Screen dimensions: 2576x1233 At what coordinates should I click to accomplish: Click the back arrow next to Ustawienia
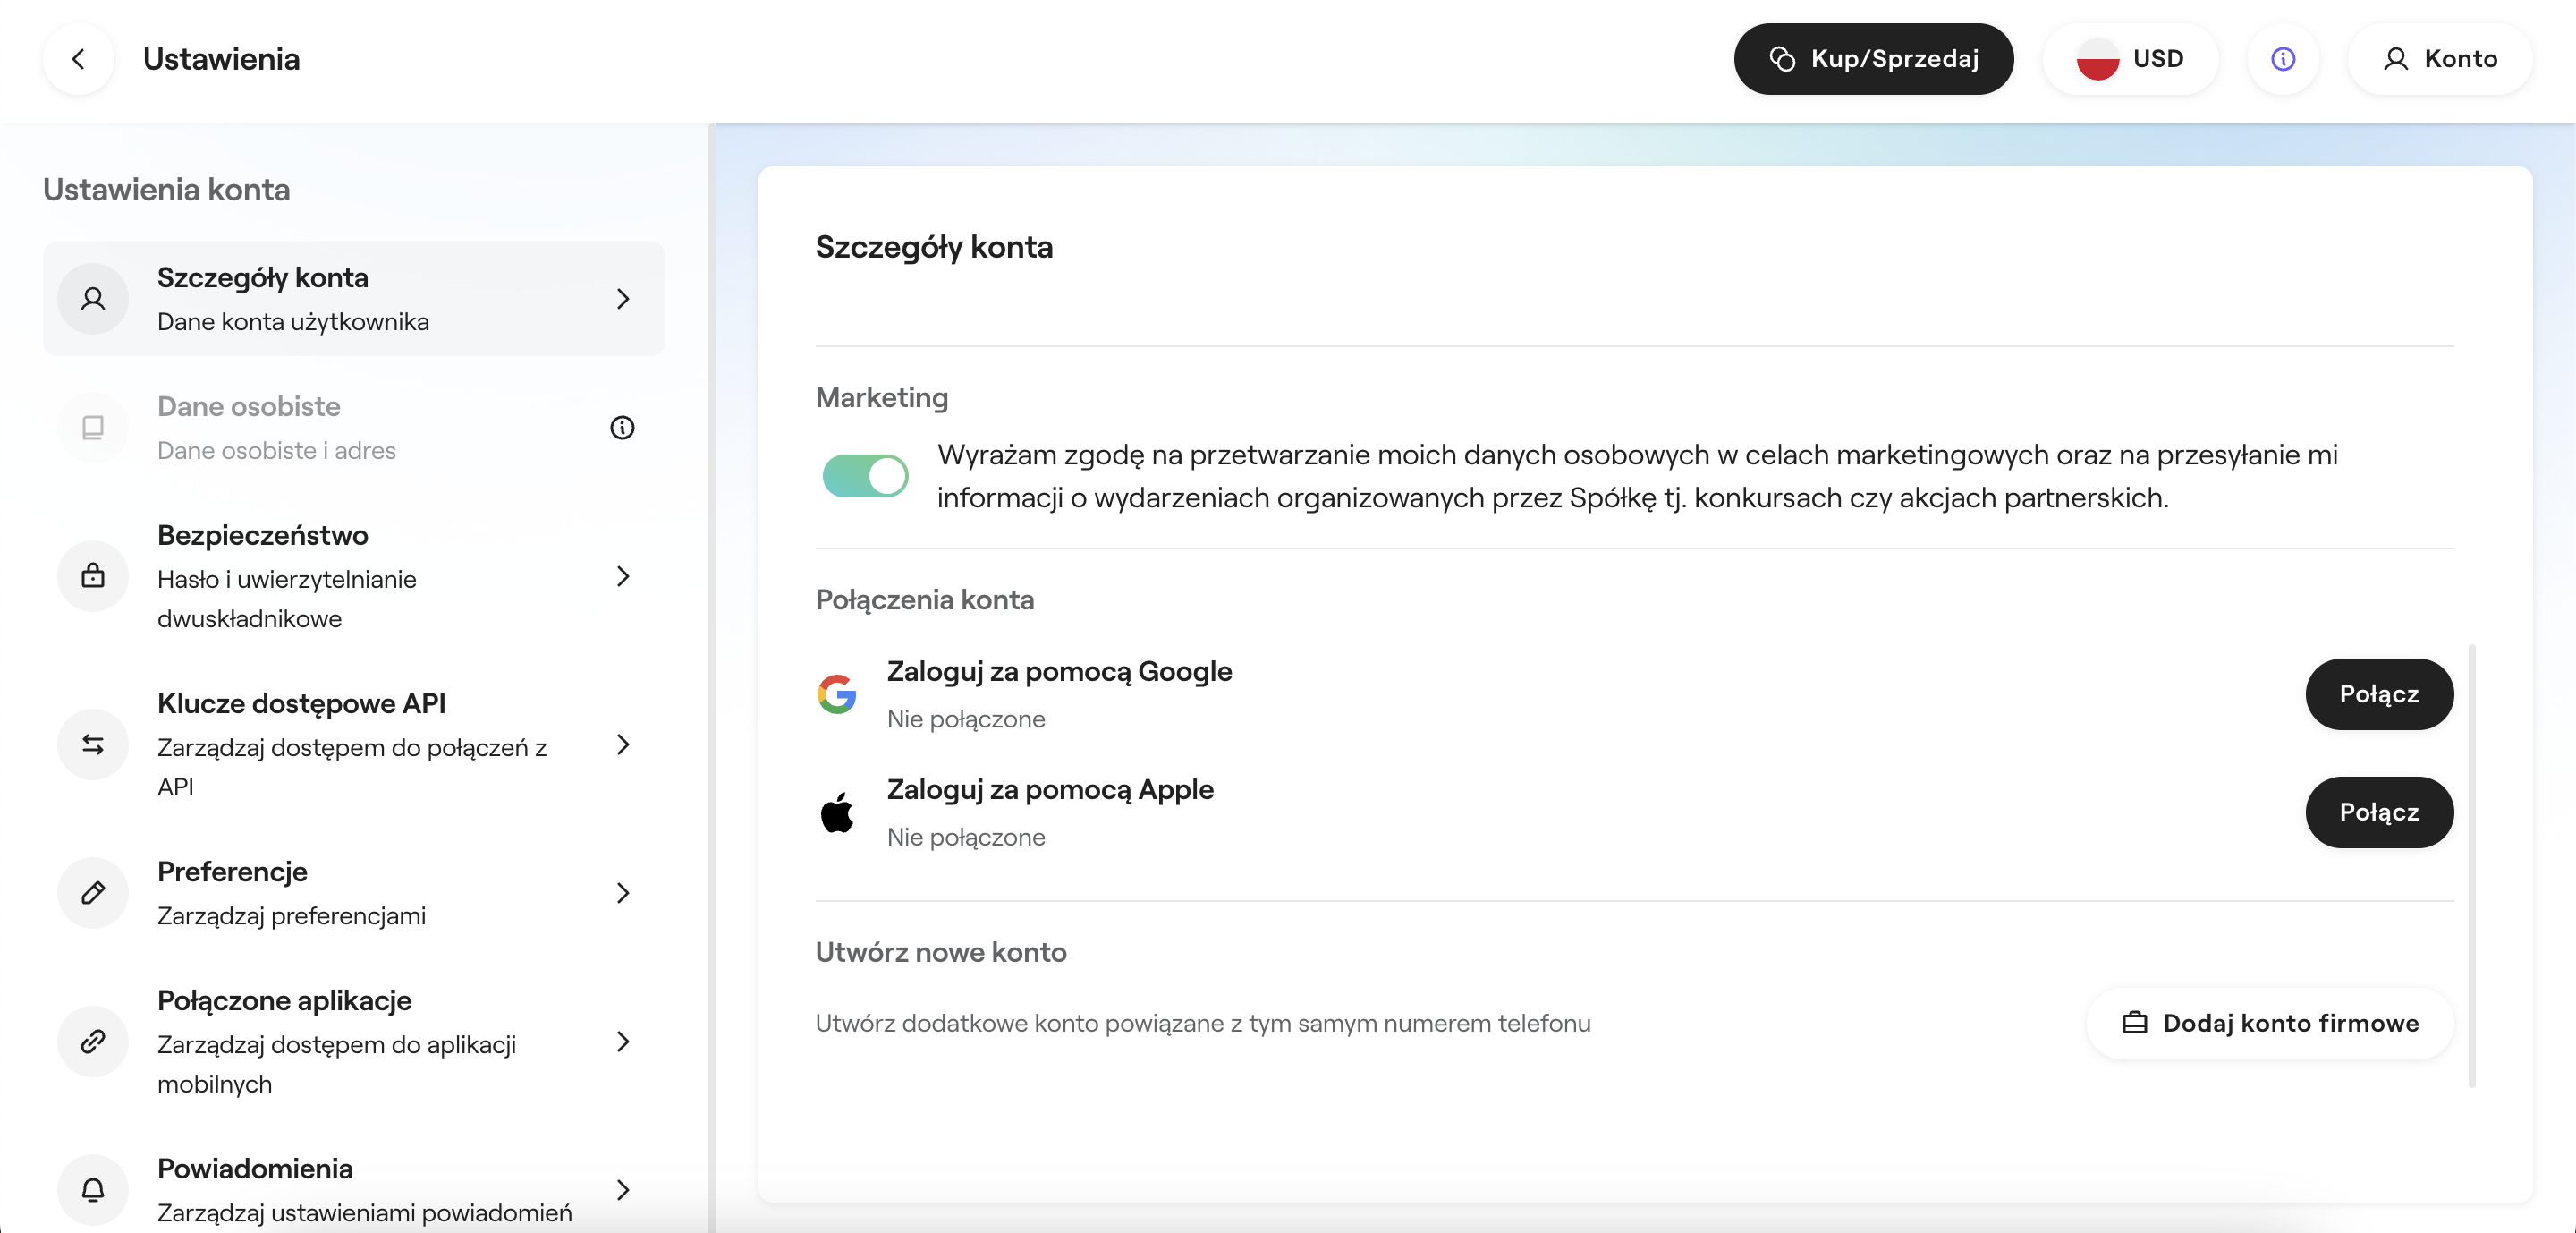coord(78,59)
